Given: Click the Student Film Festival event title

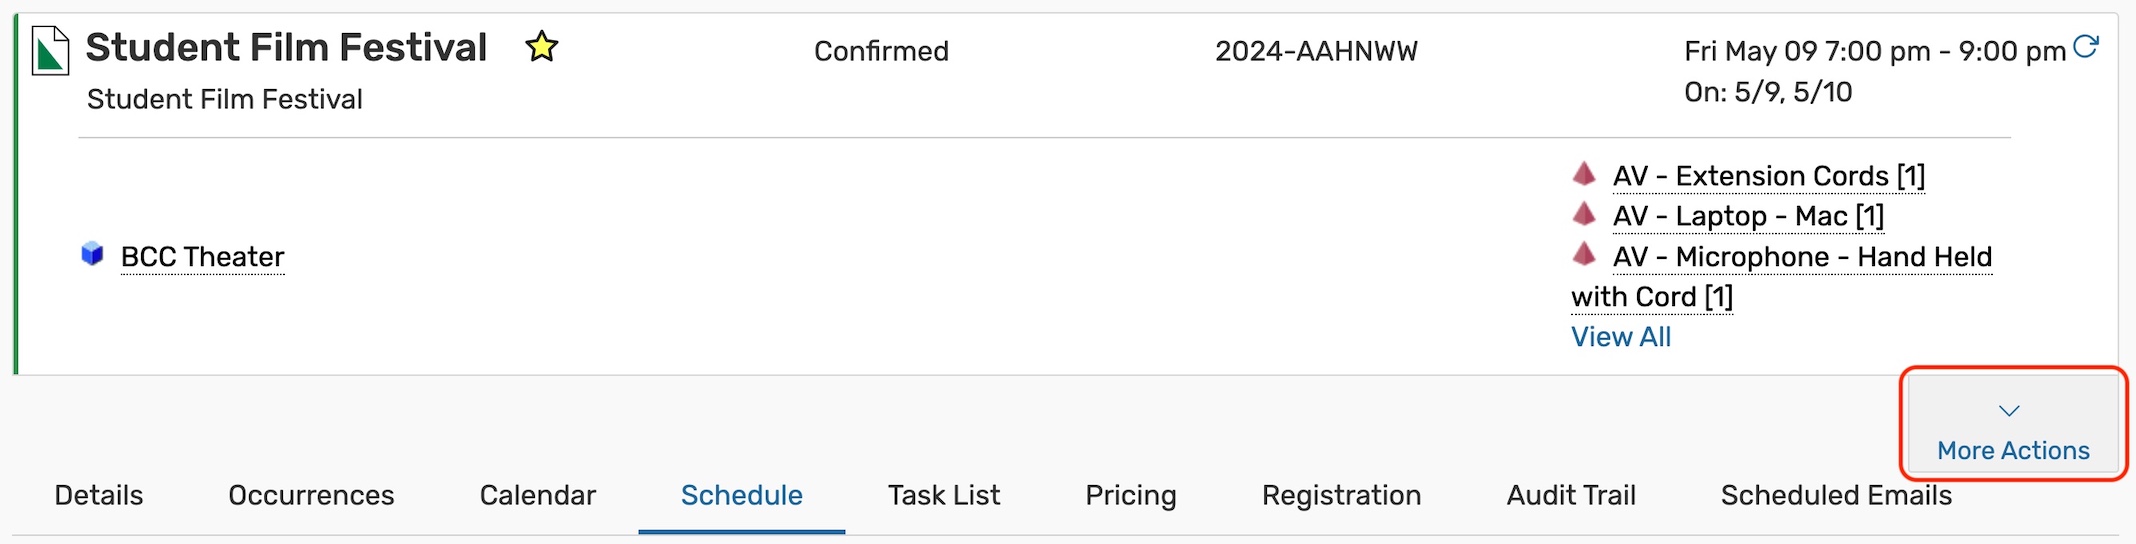Looking at the screenshot, I should point(286,47).
